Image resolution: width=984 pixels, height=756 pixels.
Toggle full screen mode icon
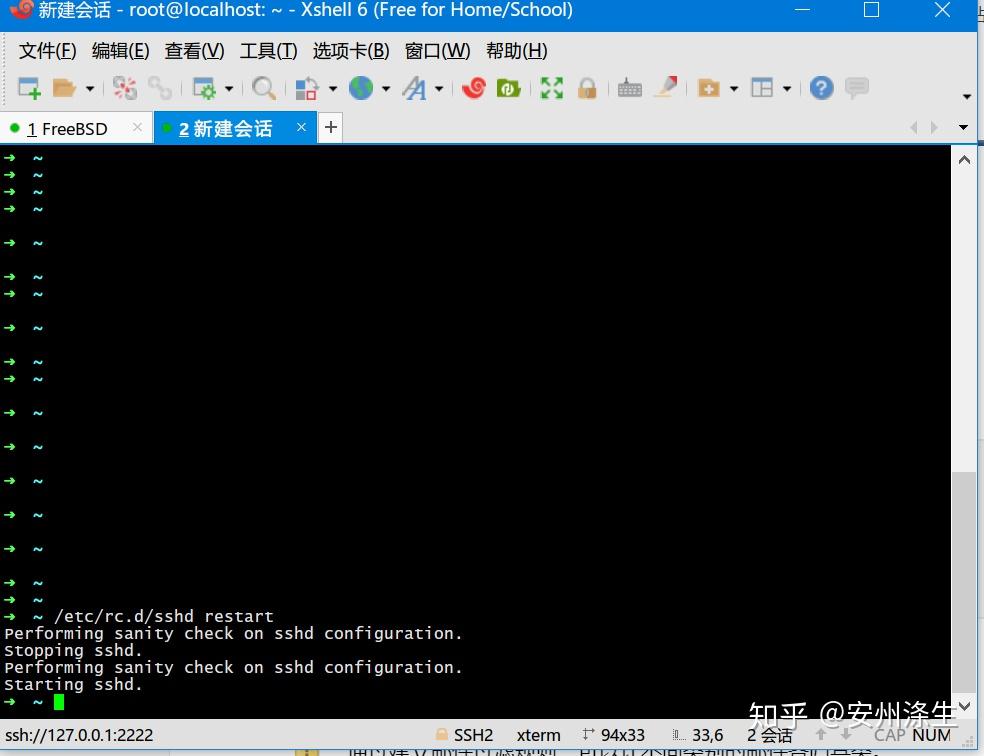point(551,88)
